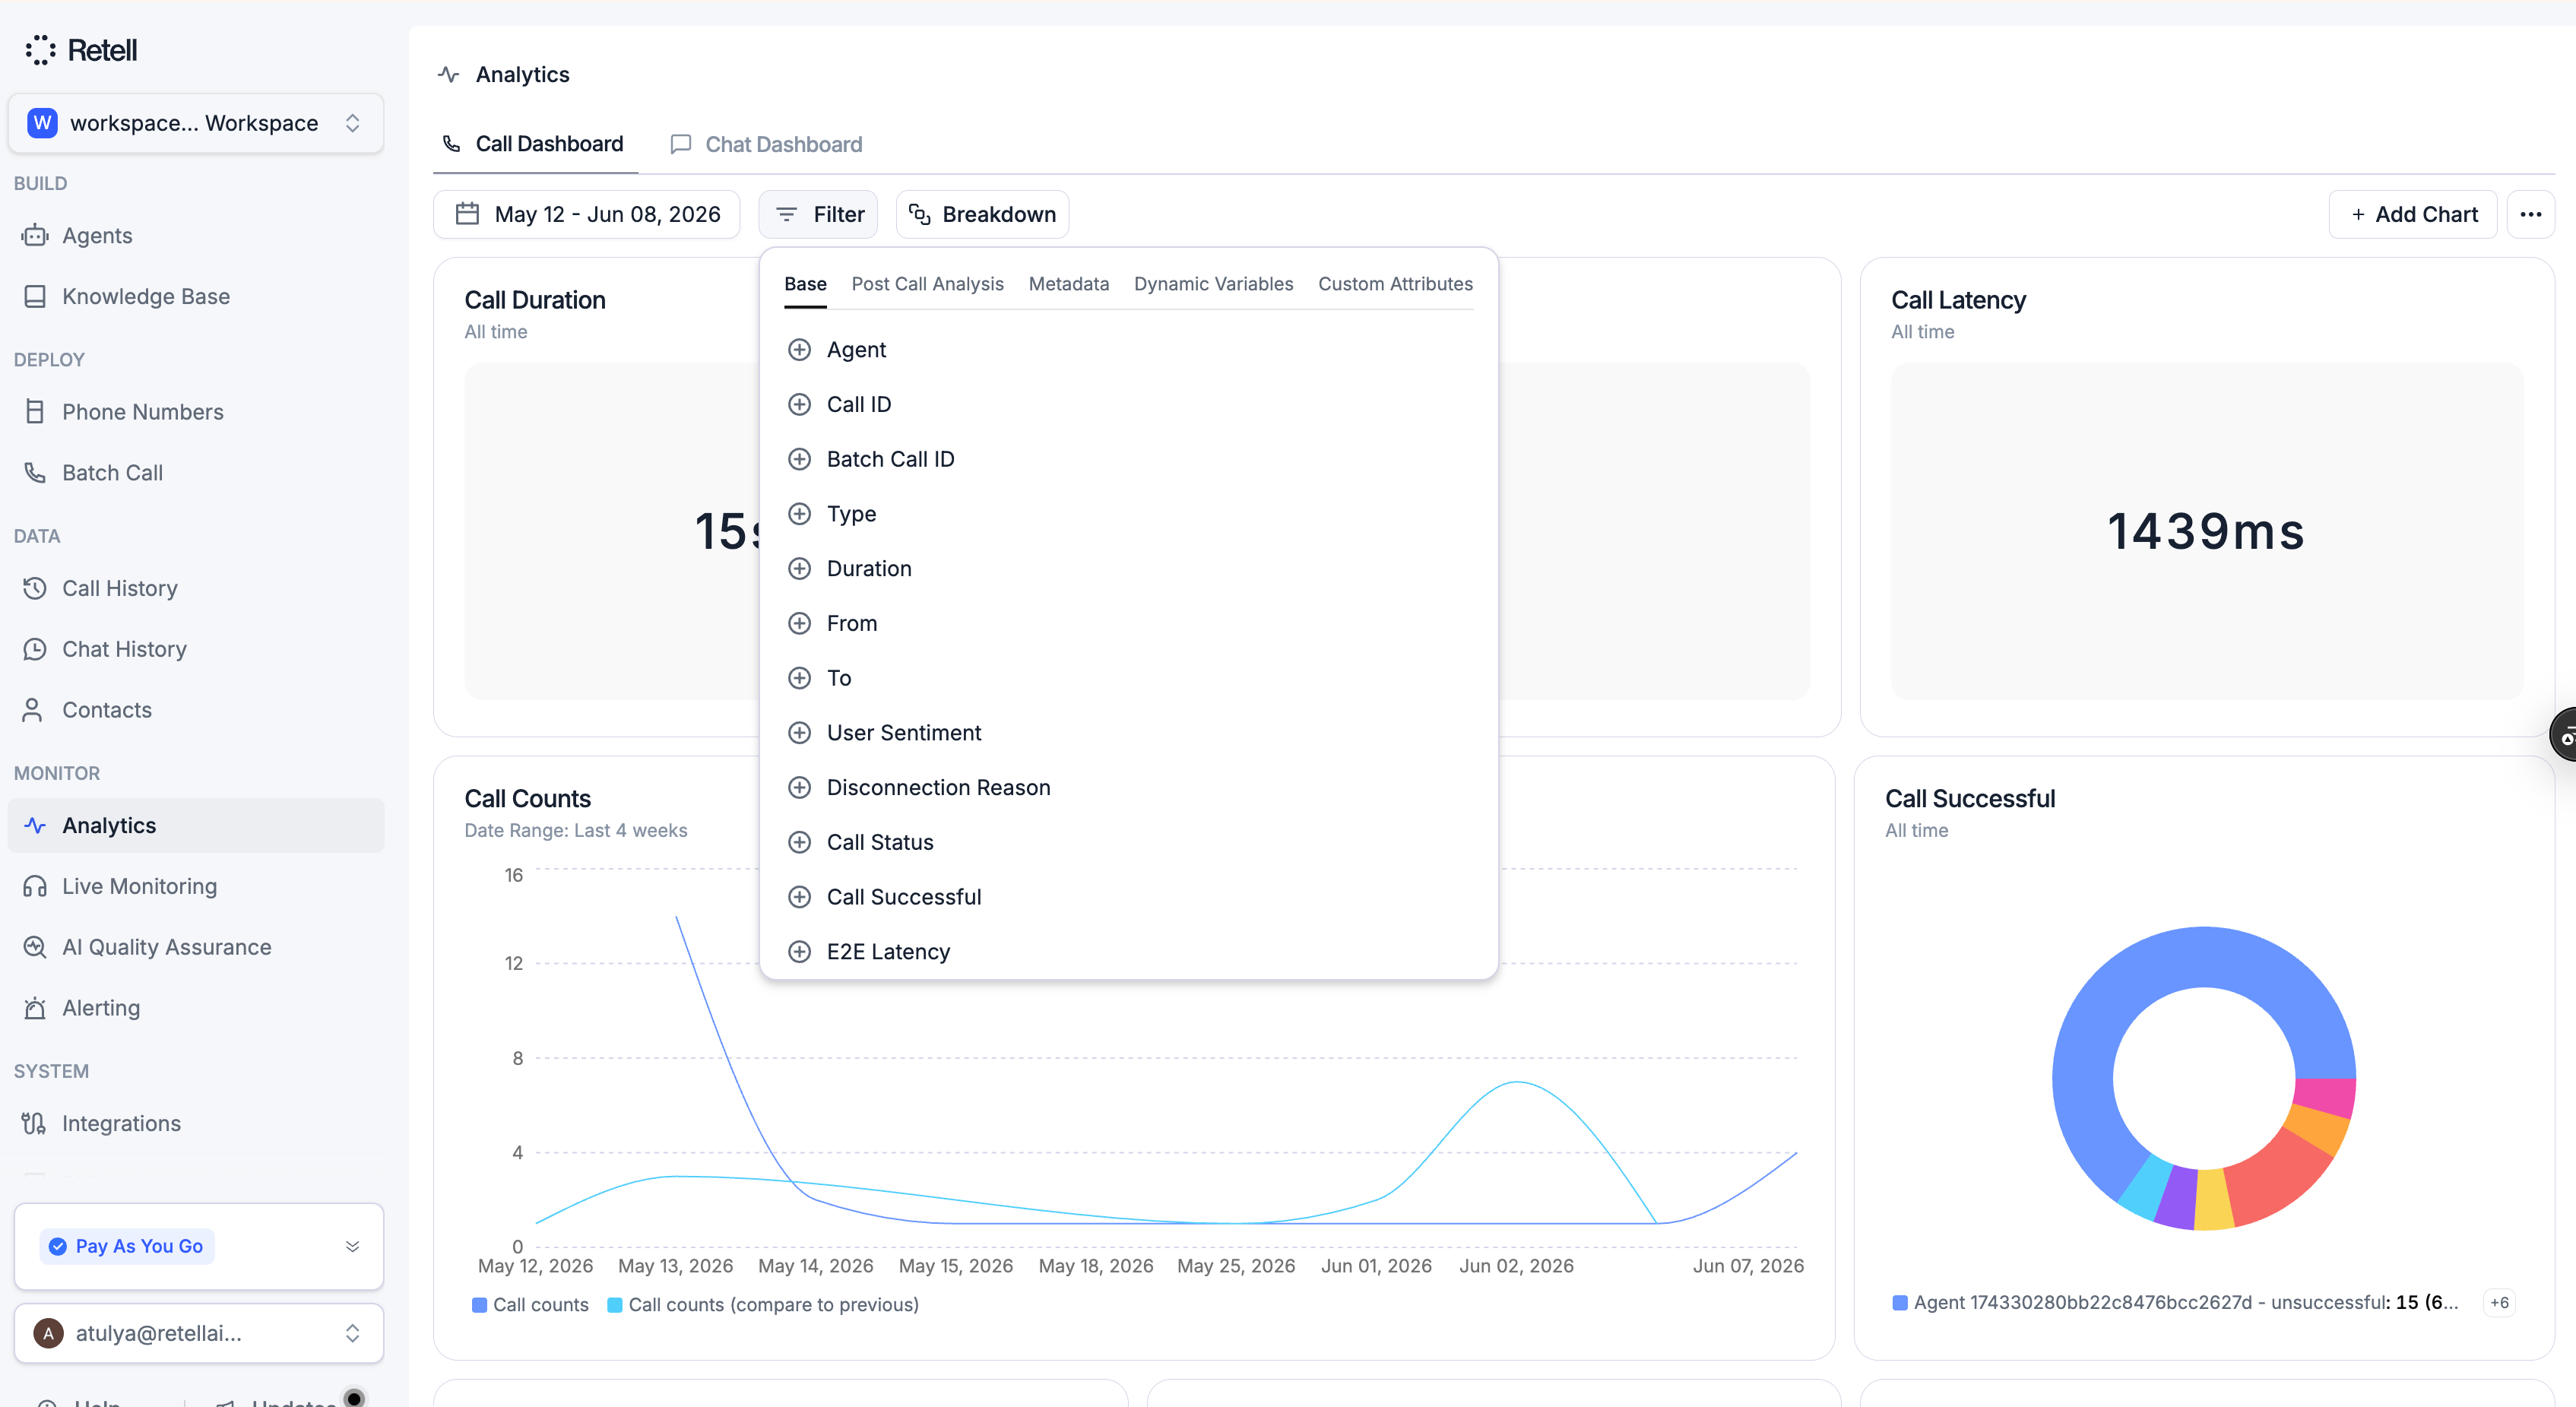Viewport: 2576px width, 1407px height.
Task: Select the Dynamic Variables filter tab
Action: [1213, 284]
